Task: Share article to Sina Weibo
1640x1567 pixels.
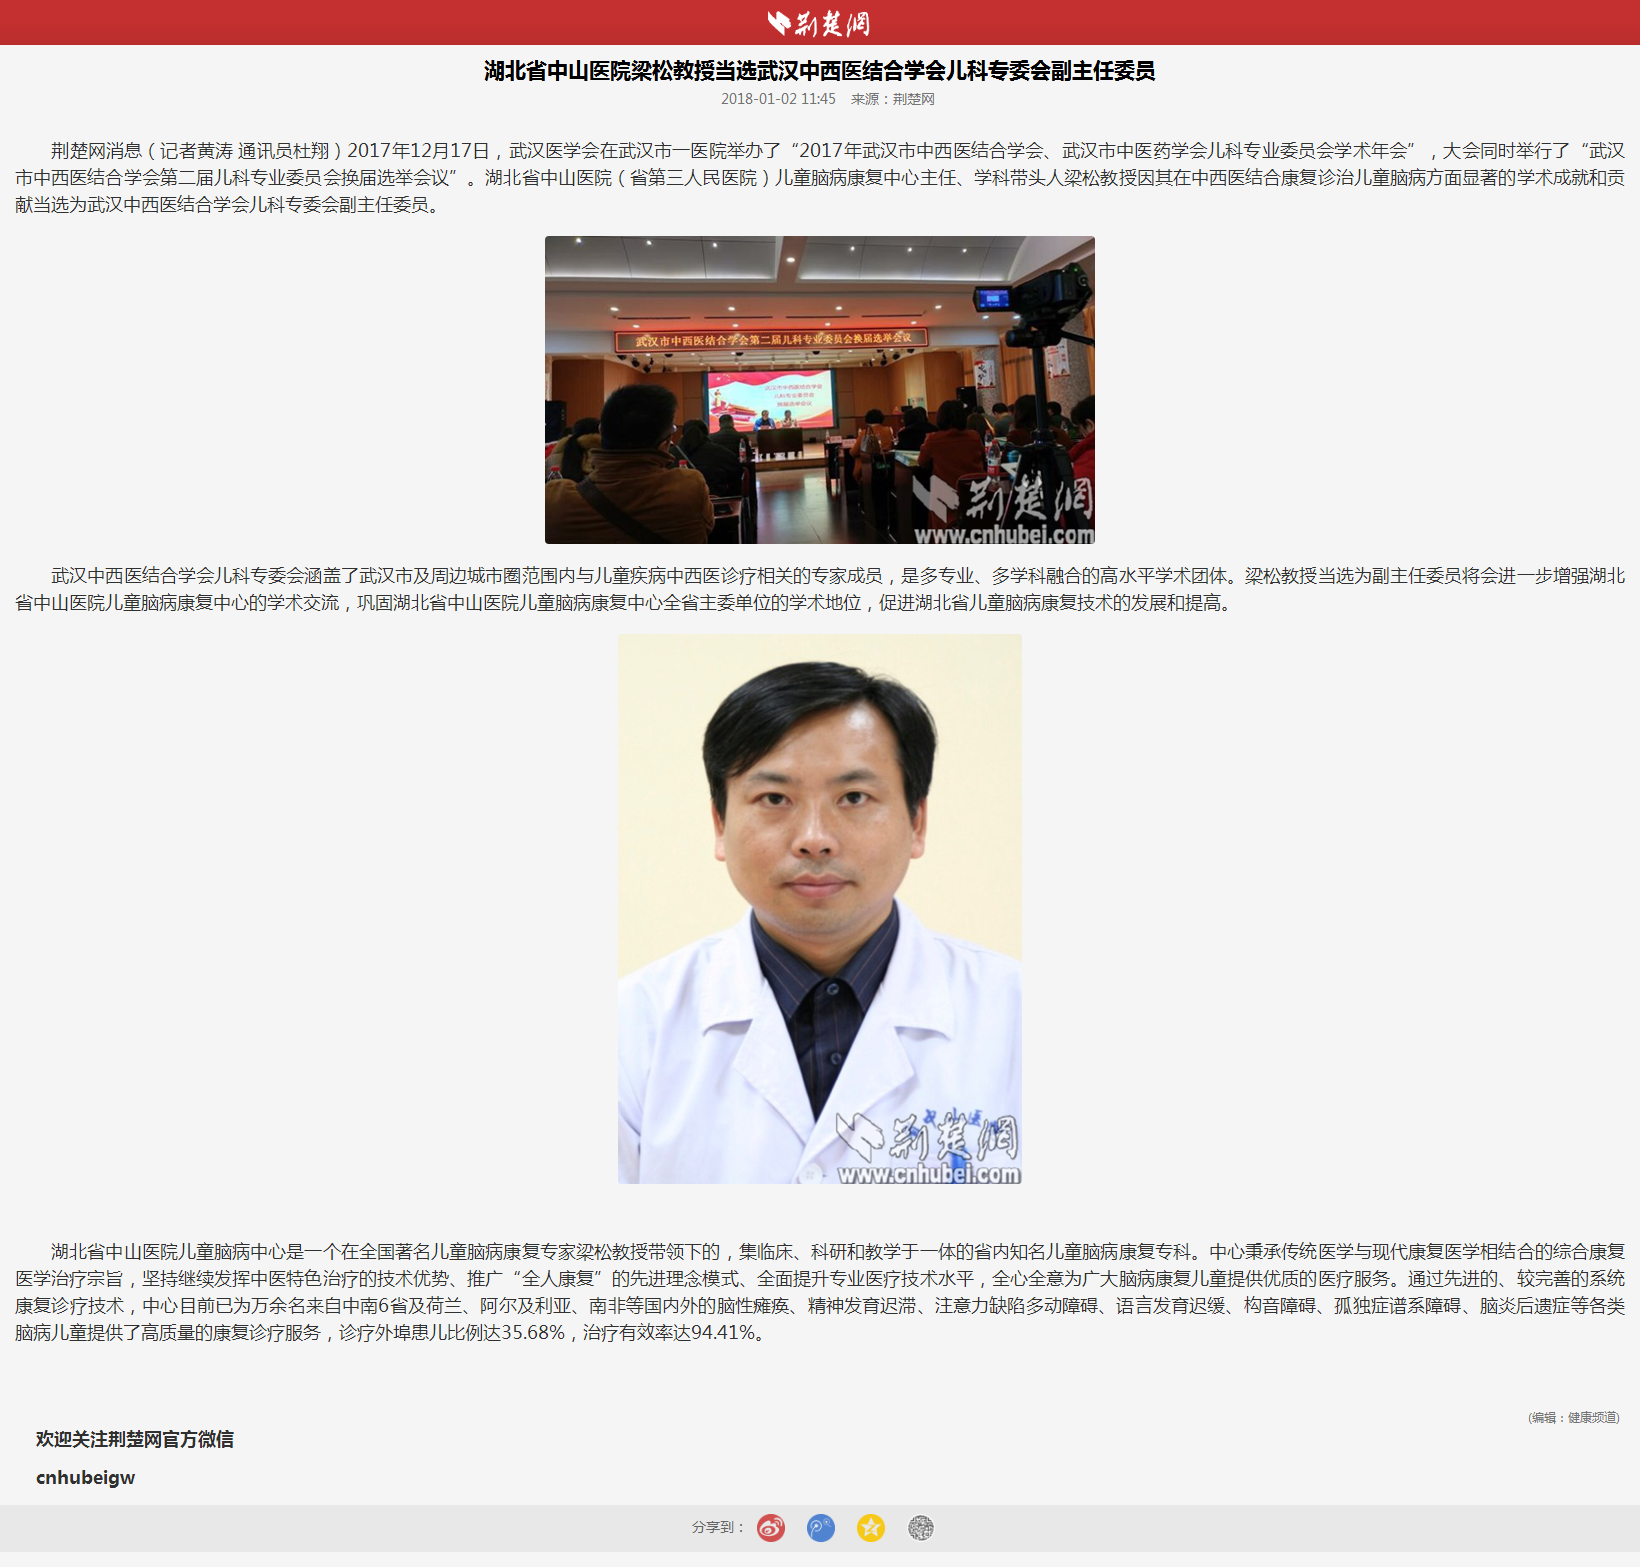Action: (x=770, y=1528)
